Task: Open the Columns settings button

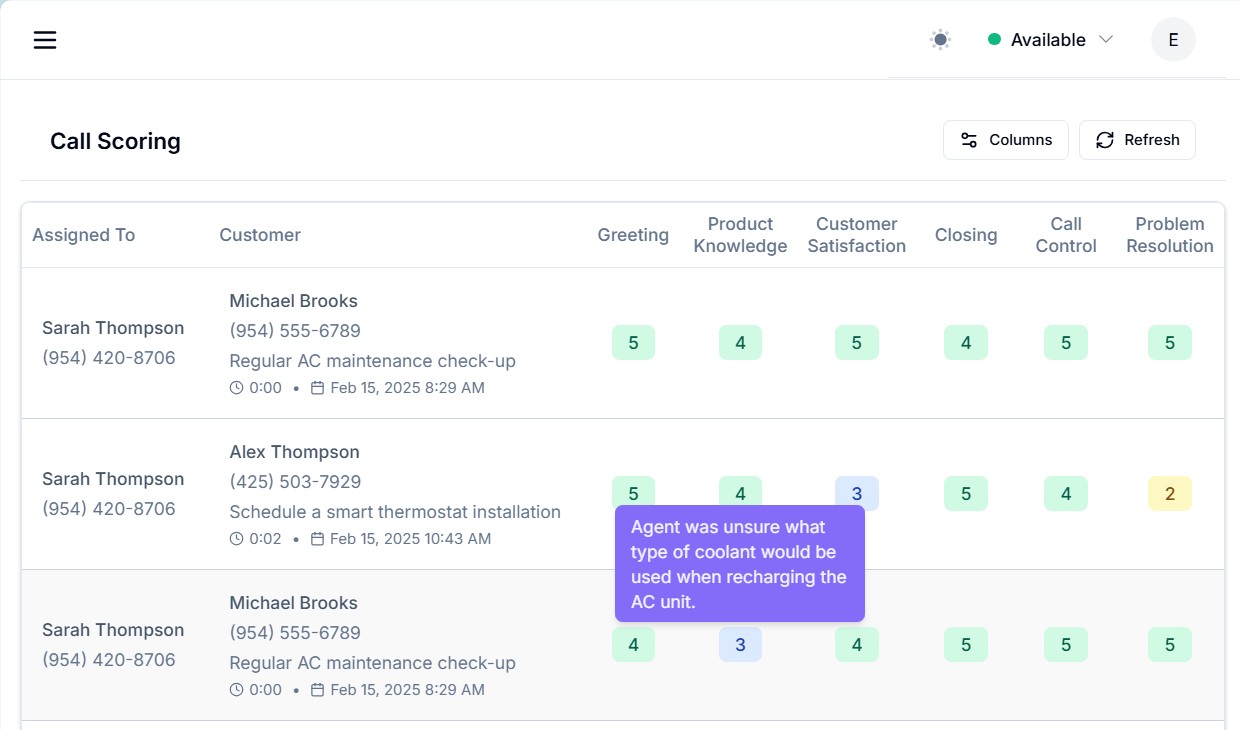Action: [1005, 140]
